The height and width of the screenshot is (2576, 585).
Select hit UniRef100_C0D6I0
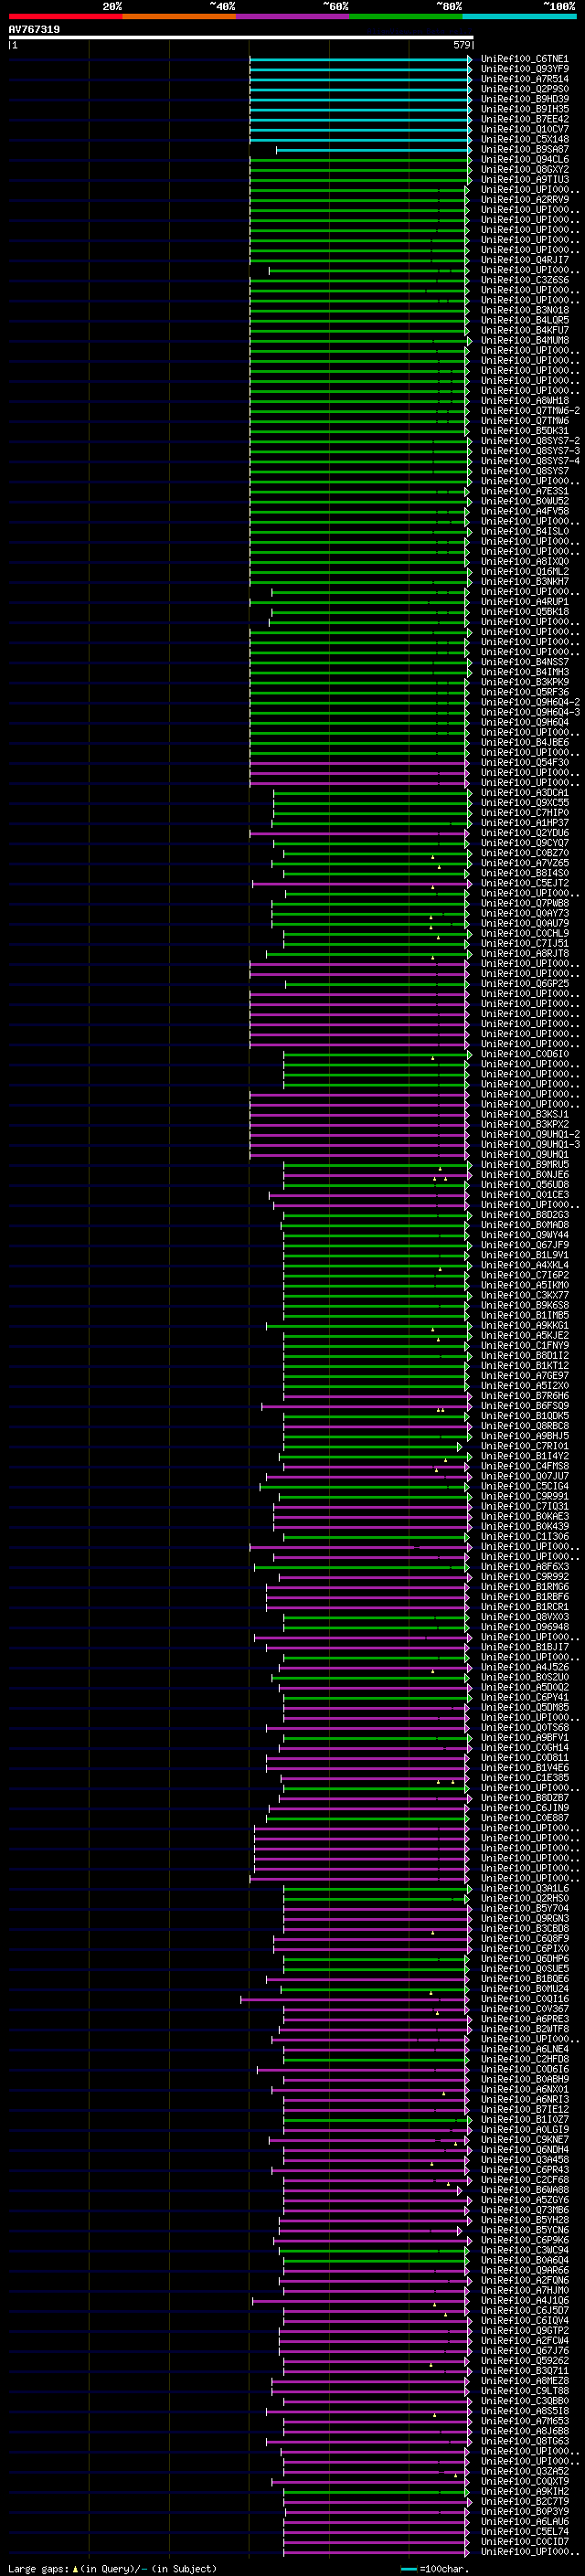[524, 1054]
